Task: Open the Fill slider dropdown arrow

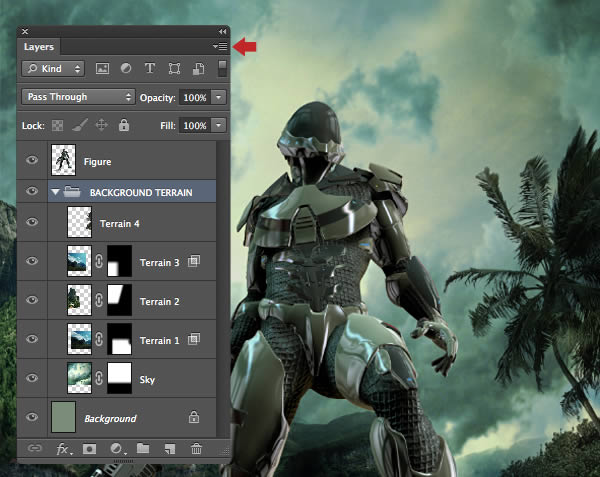Action: coord(218,125)
